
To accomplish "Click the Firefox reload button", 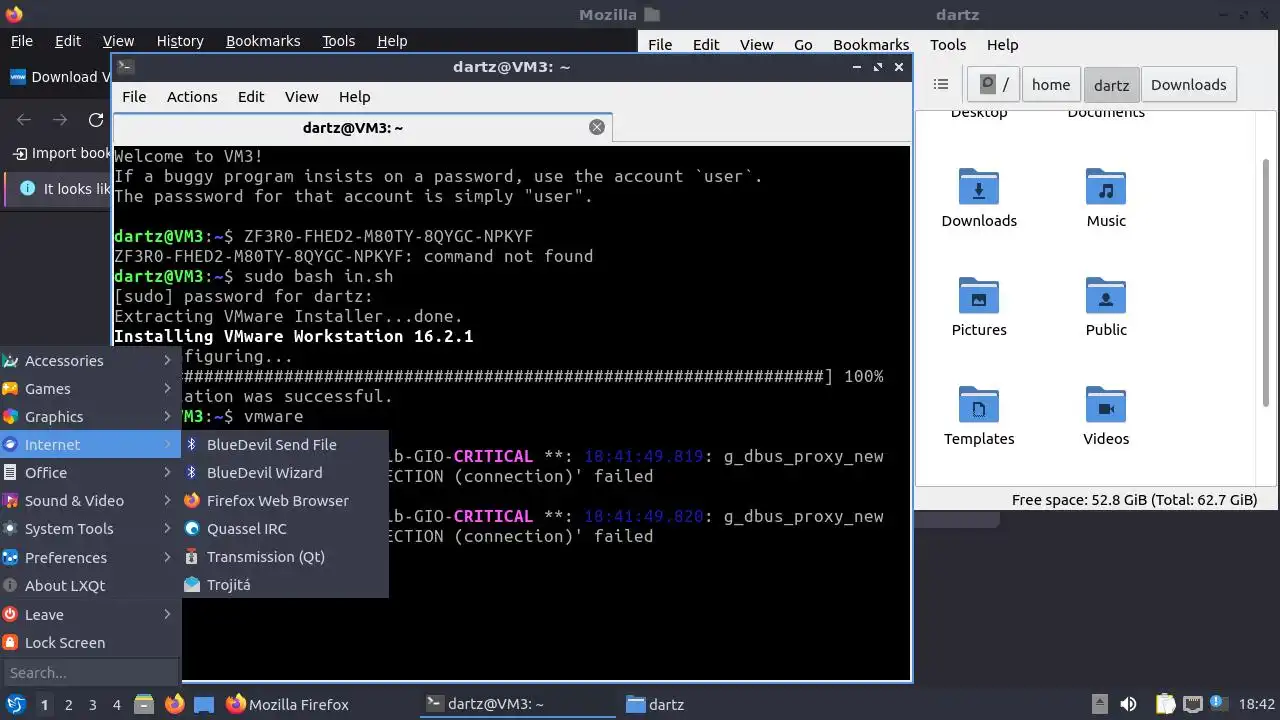I will tap(96, 120).
